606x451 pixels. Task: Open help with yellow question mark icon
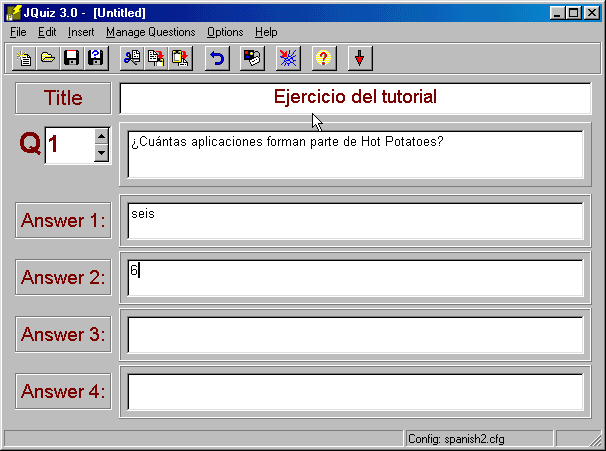point(324,58)
